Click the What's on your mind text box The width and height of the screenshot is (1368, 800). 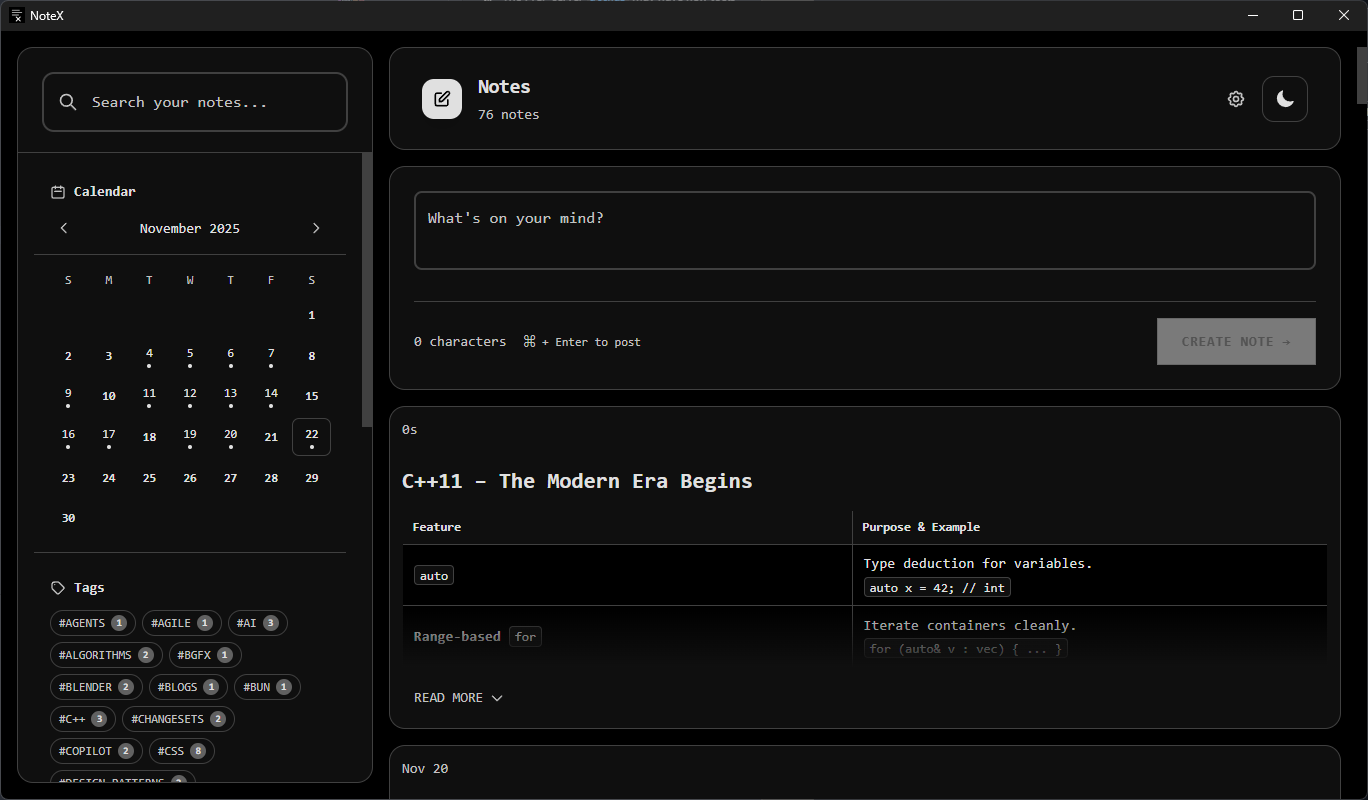tap(864, 230)
